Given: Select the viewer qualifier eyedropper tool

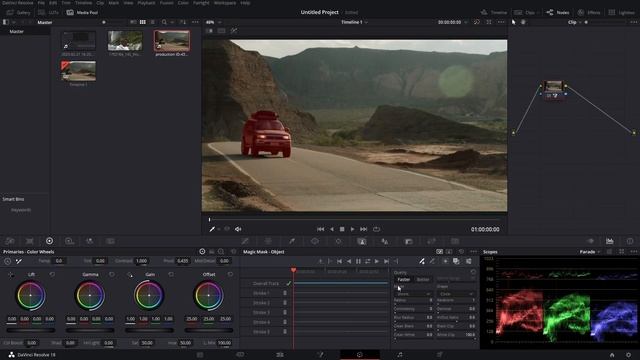Looking at the screenshot, I should click(x=212, y=229).
